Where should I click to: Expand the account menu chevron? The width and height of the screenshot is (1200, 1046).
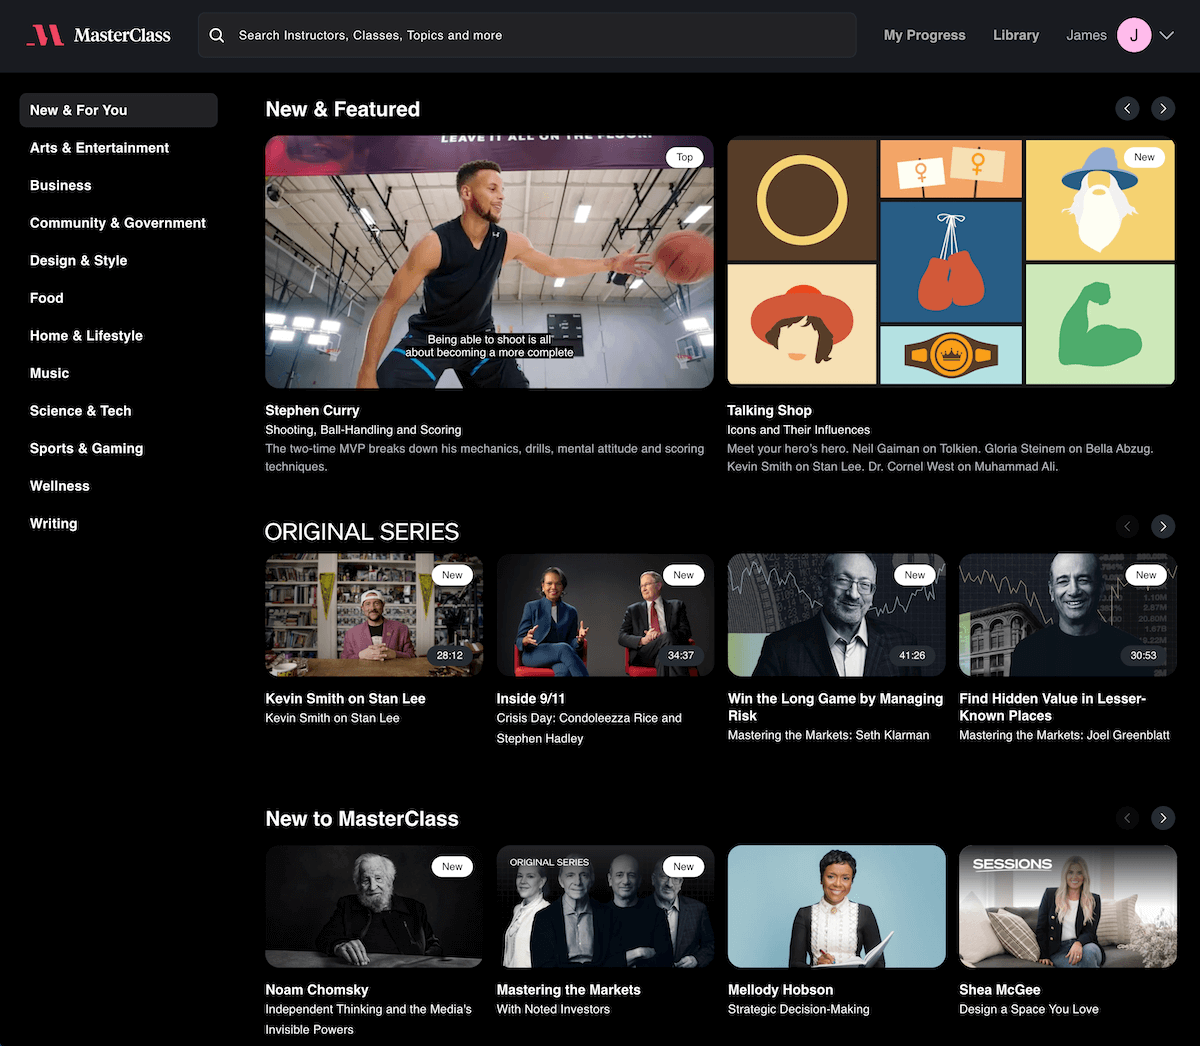[1166, 35]
